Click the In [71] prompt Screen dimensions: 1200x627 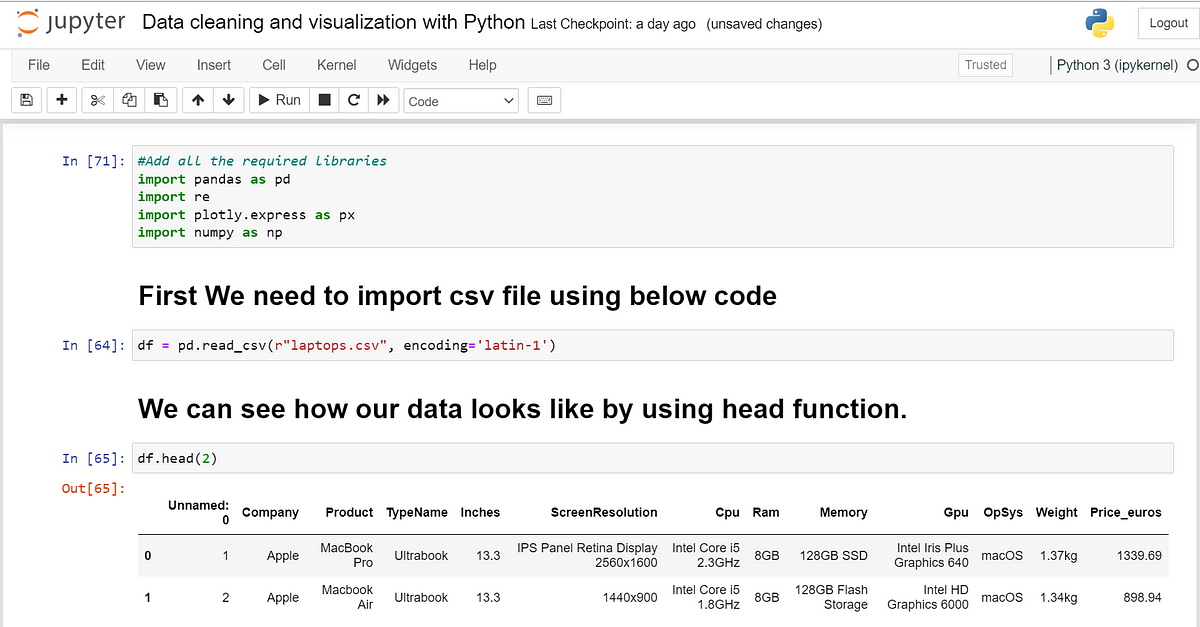[93, 161]
